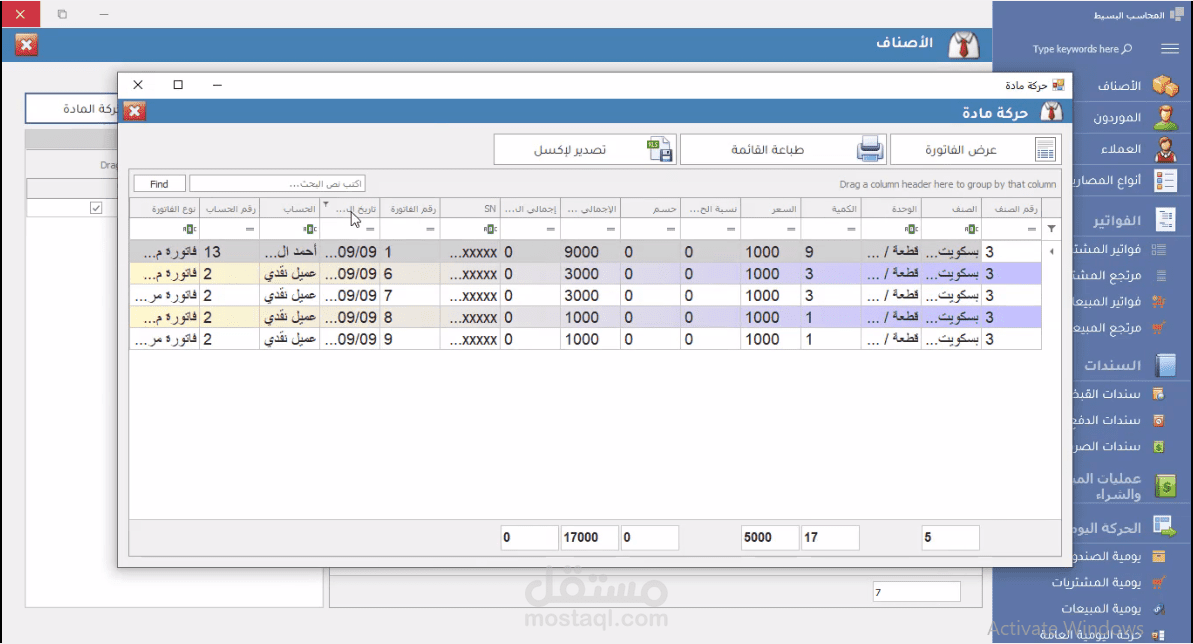
Task: Click the السندات book icon in sidebar
Action: (x=1165, y=365)
